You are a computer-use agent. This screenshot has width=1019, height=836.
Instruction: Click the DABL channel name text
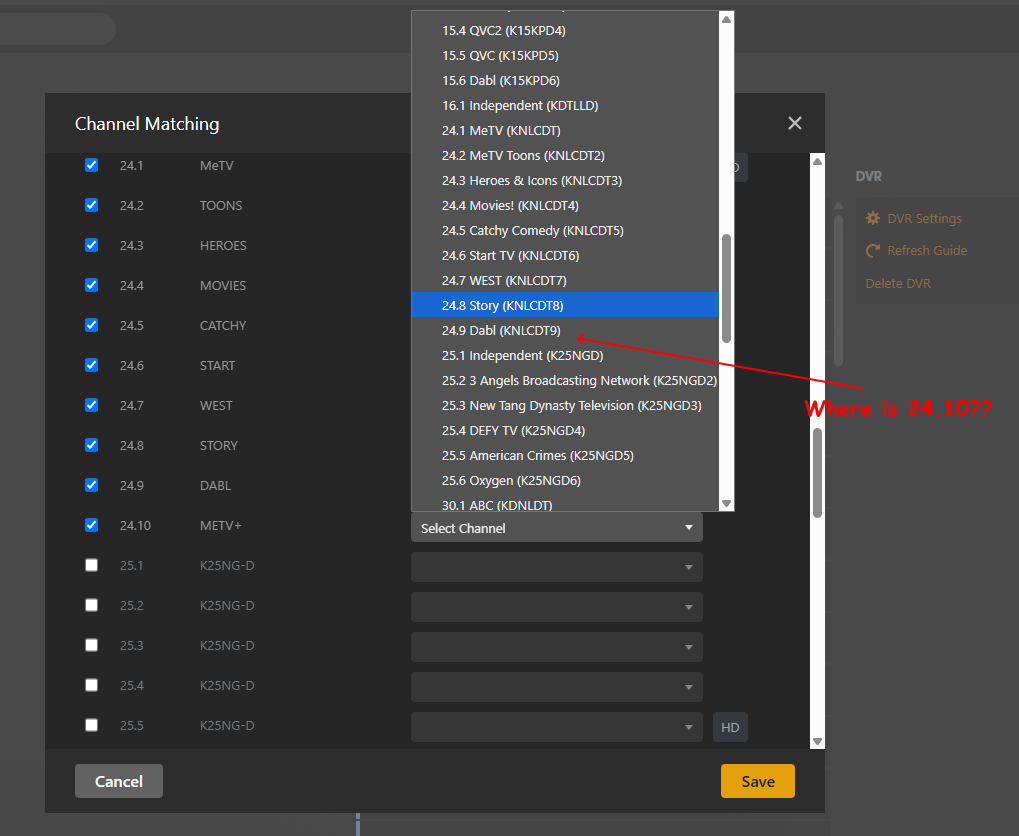[215, 486]
